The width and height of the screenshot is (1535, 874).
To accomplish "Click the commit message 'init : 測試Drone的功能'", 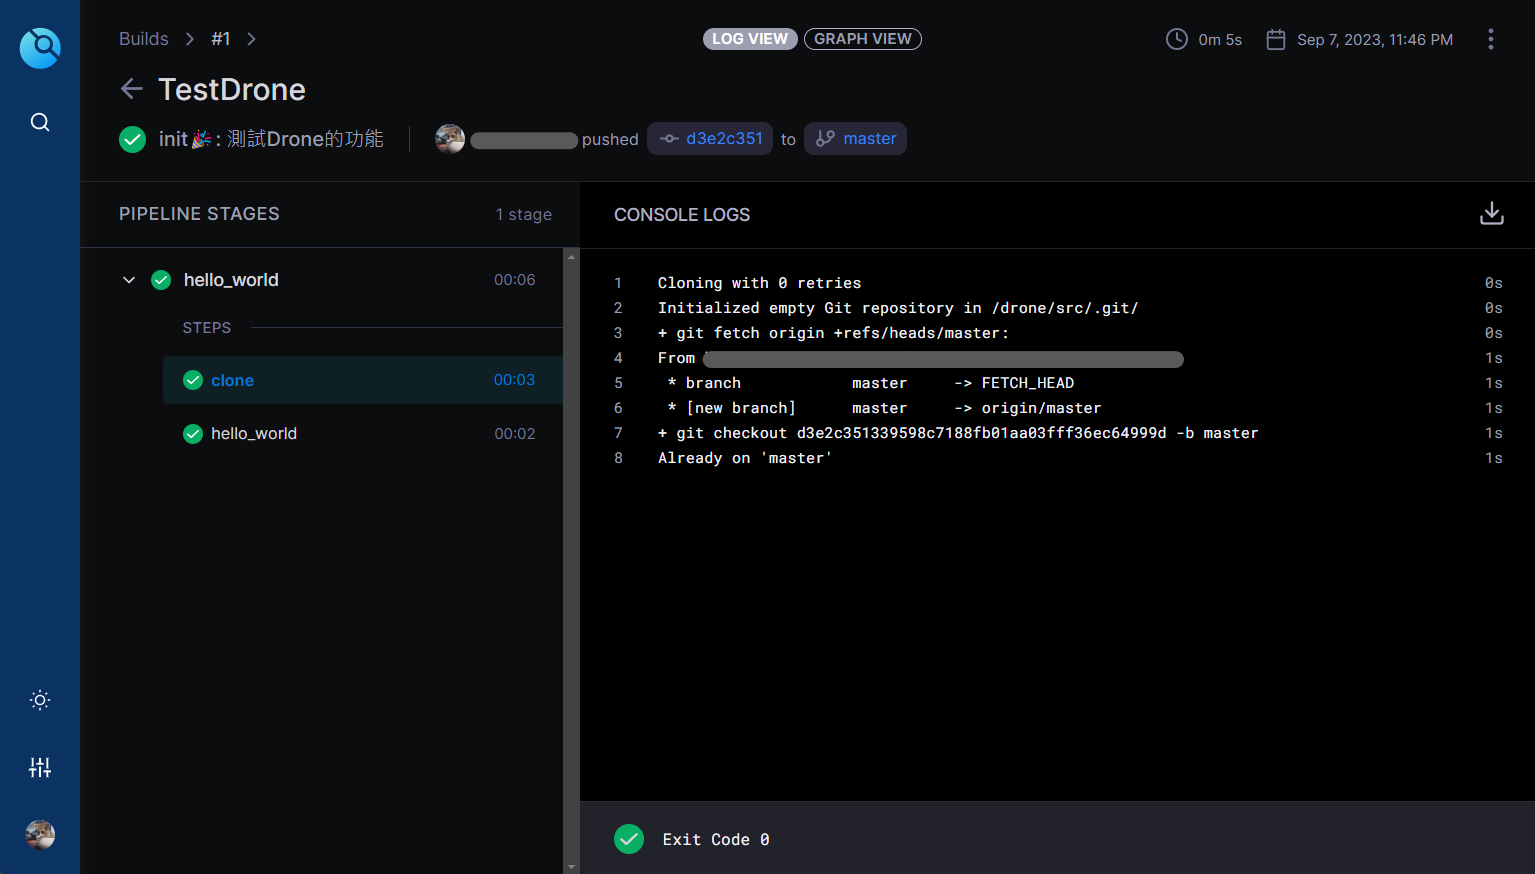I will [271, 139].
